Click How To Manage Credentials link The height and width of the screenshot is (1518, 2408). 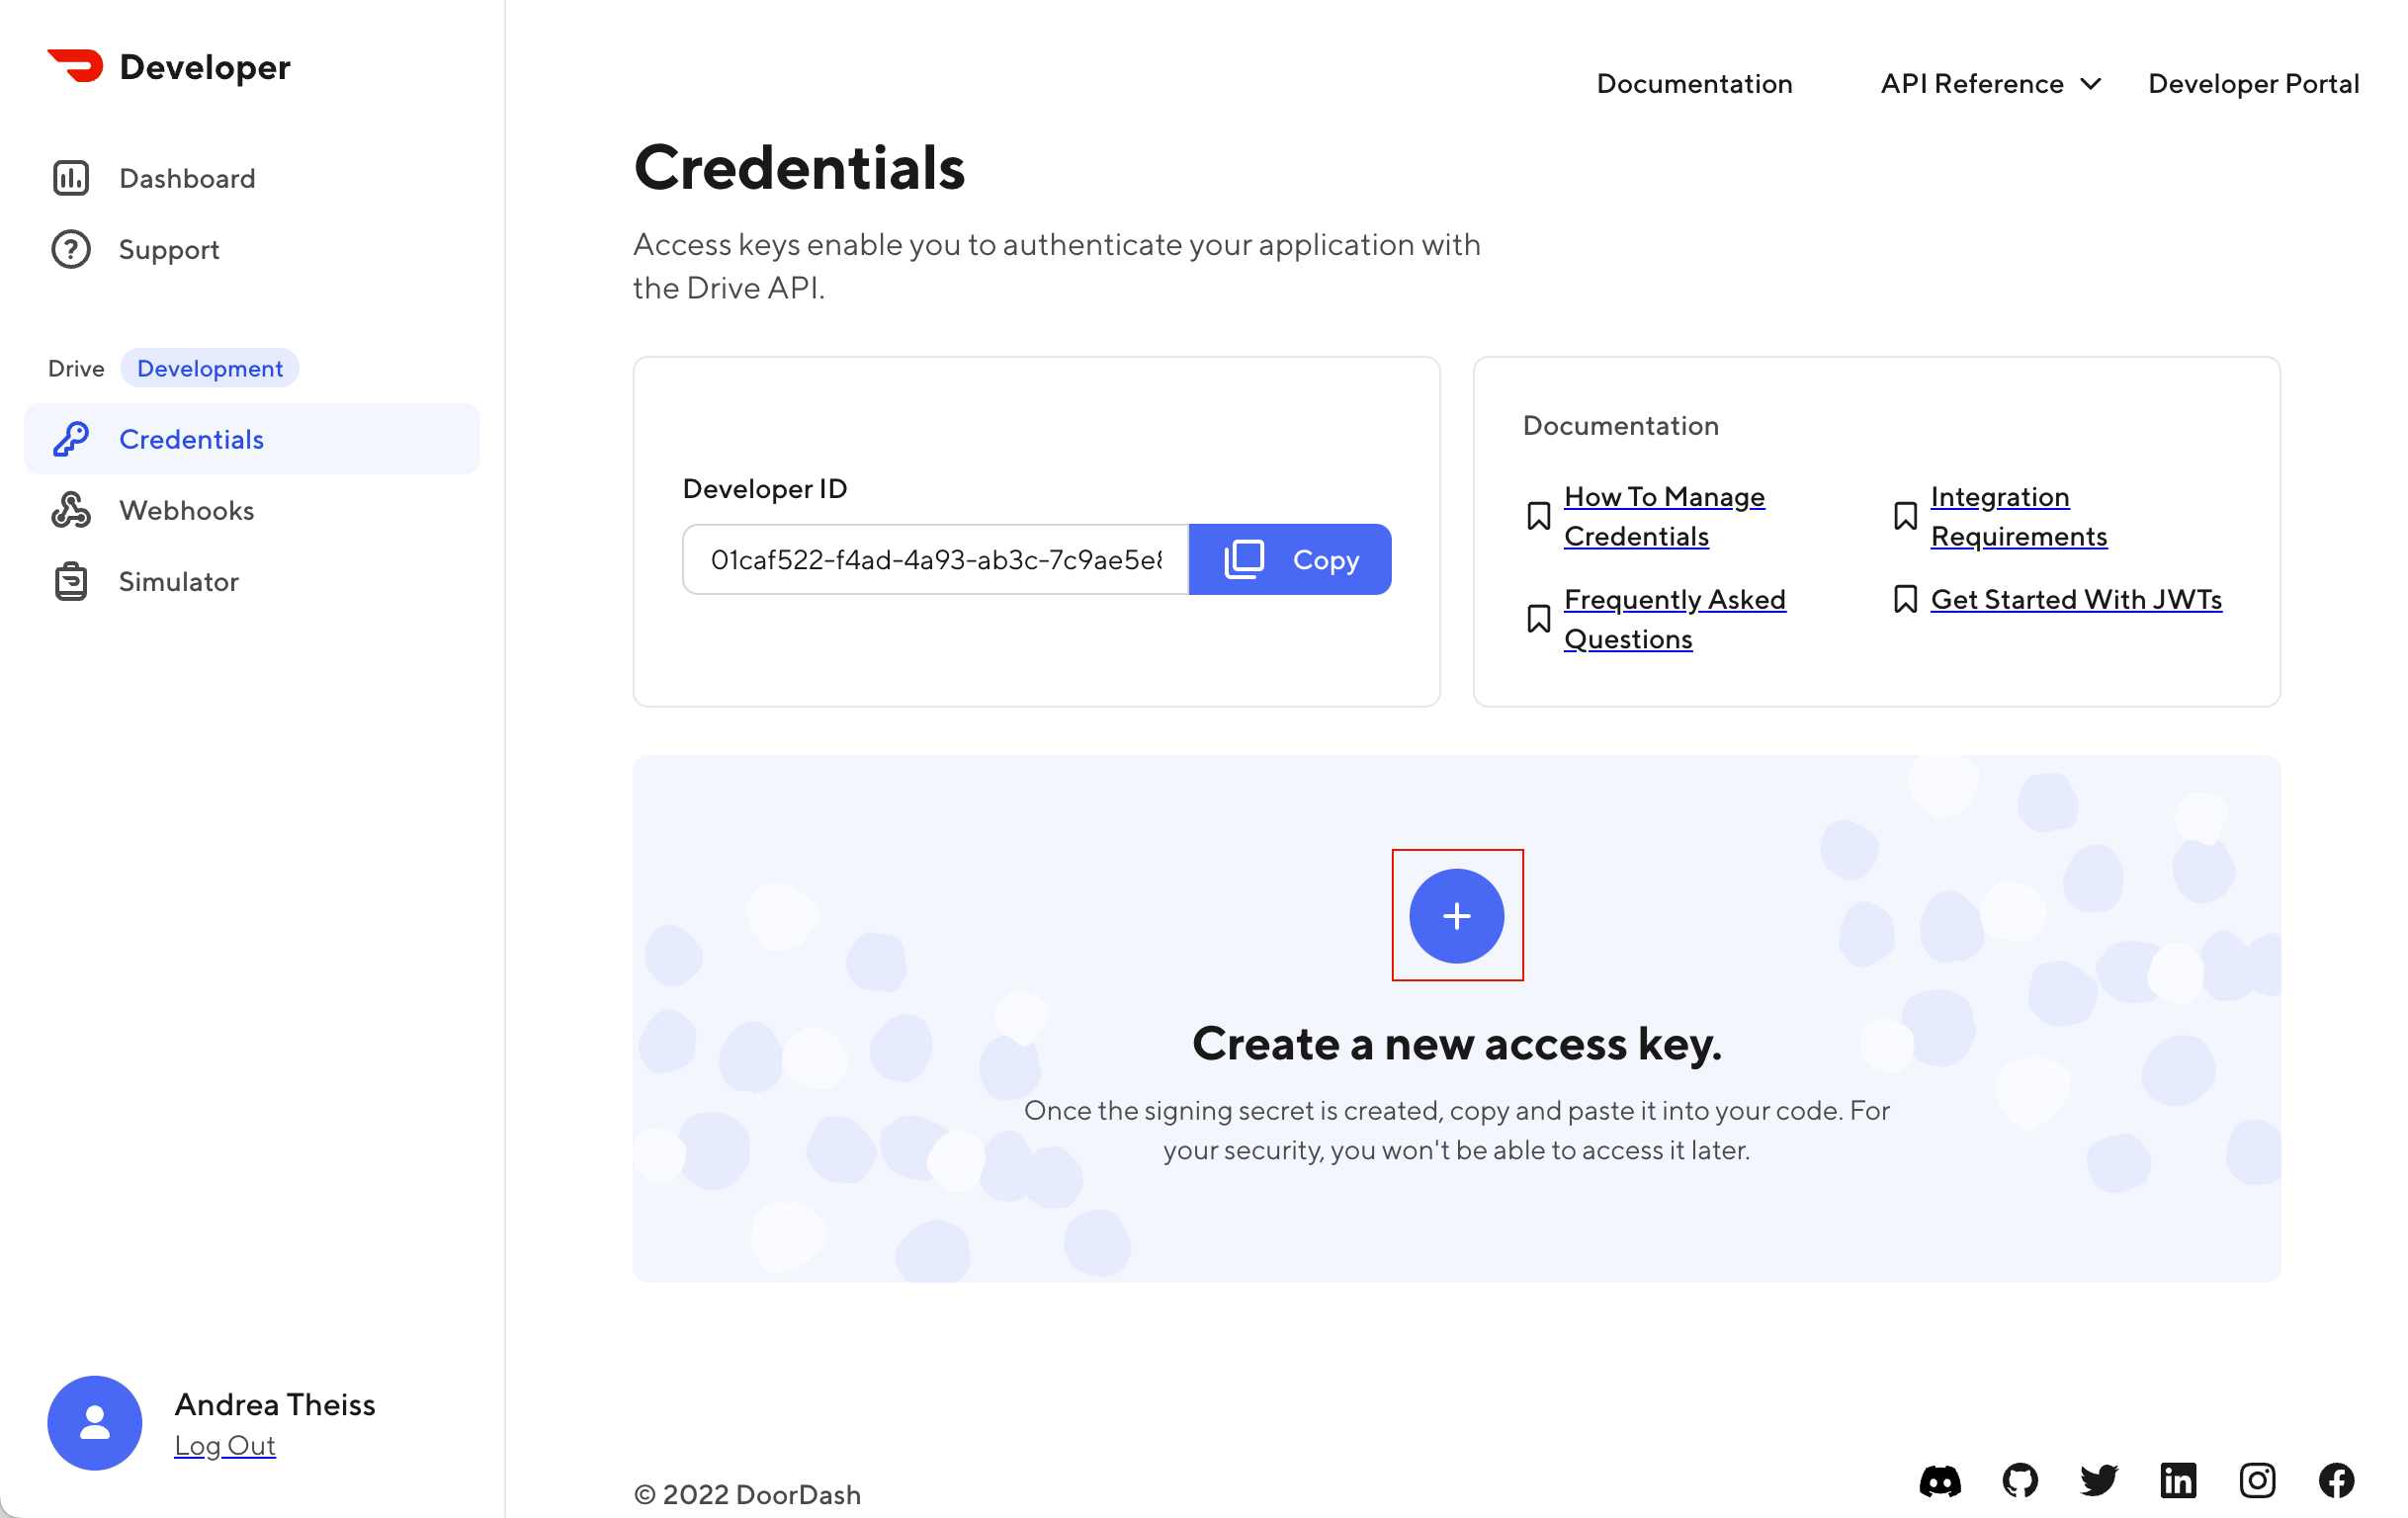(x=1663, y=514)
